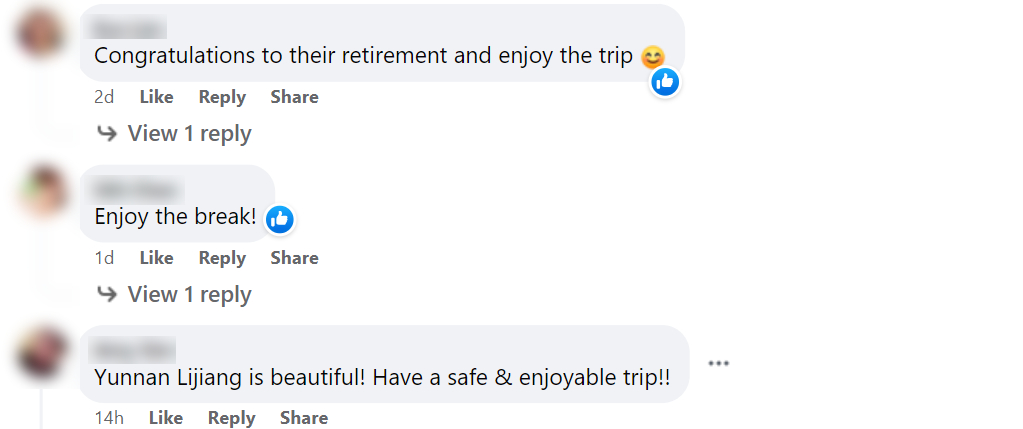Open the three-dot menu beside the Yunnan Lijiang comment
This screenshot has height=429, width=1023.
pyautogui.click(x=718, y=363)
